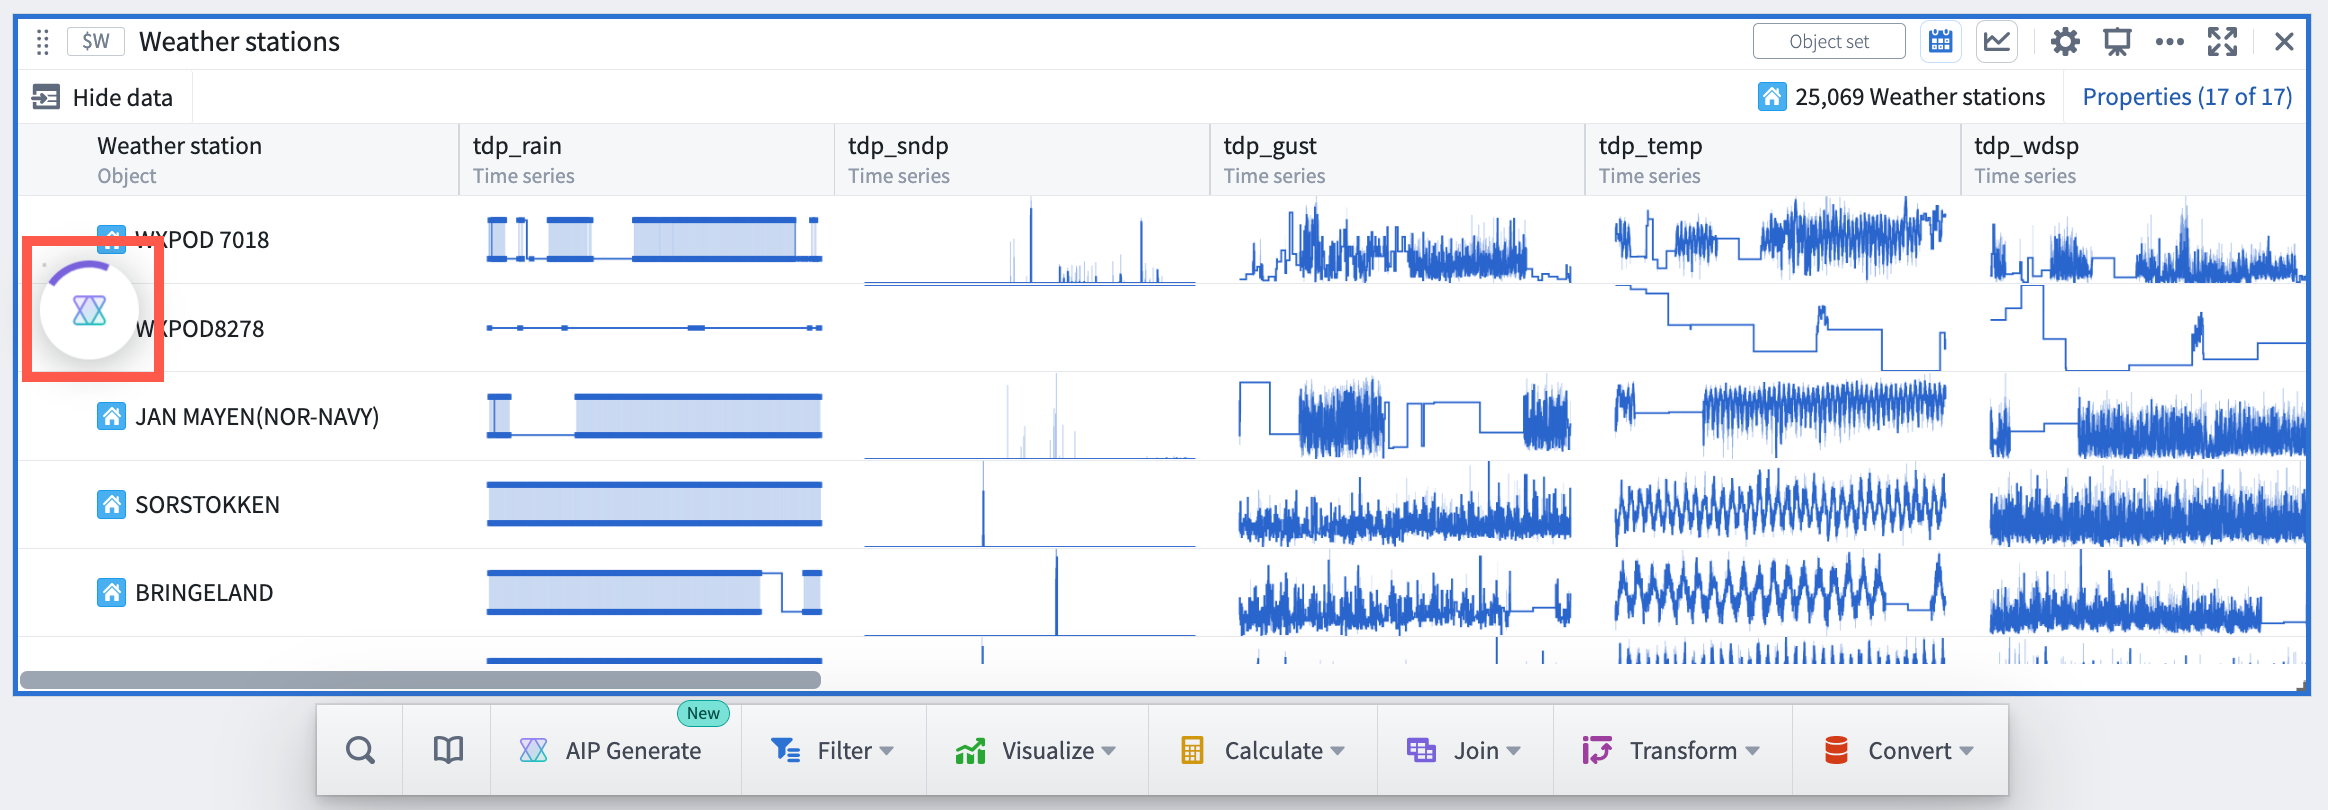
Task: Open the Join dropdown
Action: coord(1464,750)
